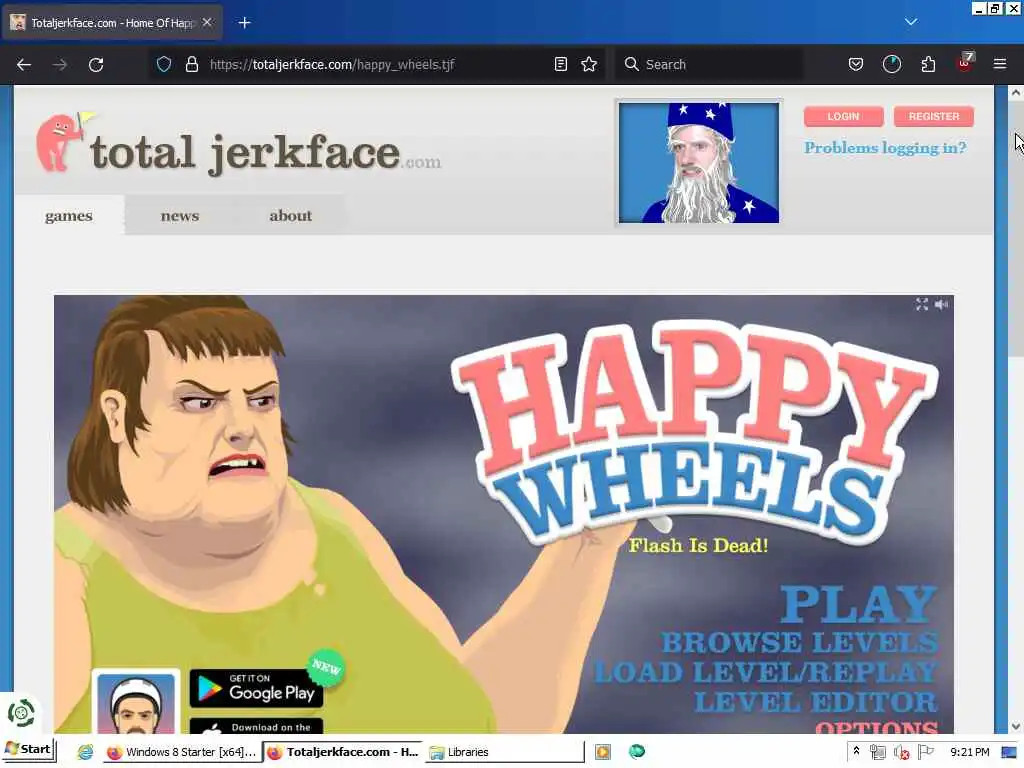Open the news navigation tab
1024x768 pixels.
pos(180,216)
